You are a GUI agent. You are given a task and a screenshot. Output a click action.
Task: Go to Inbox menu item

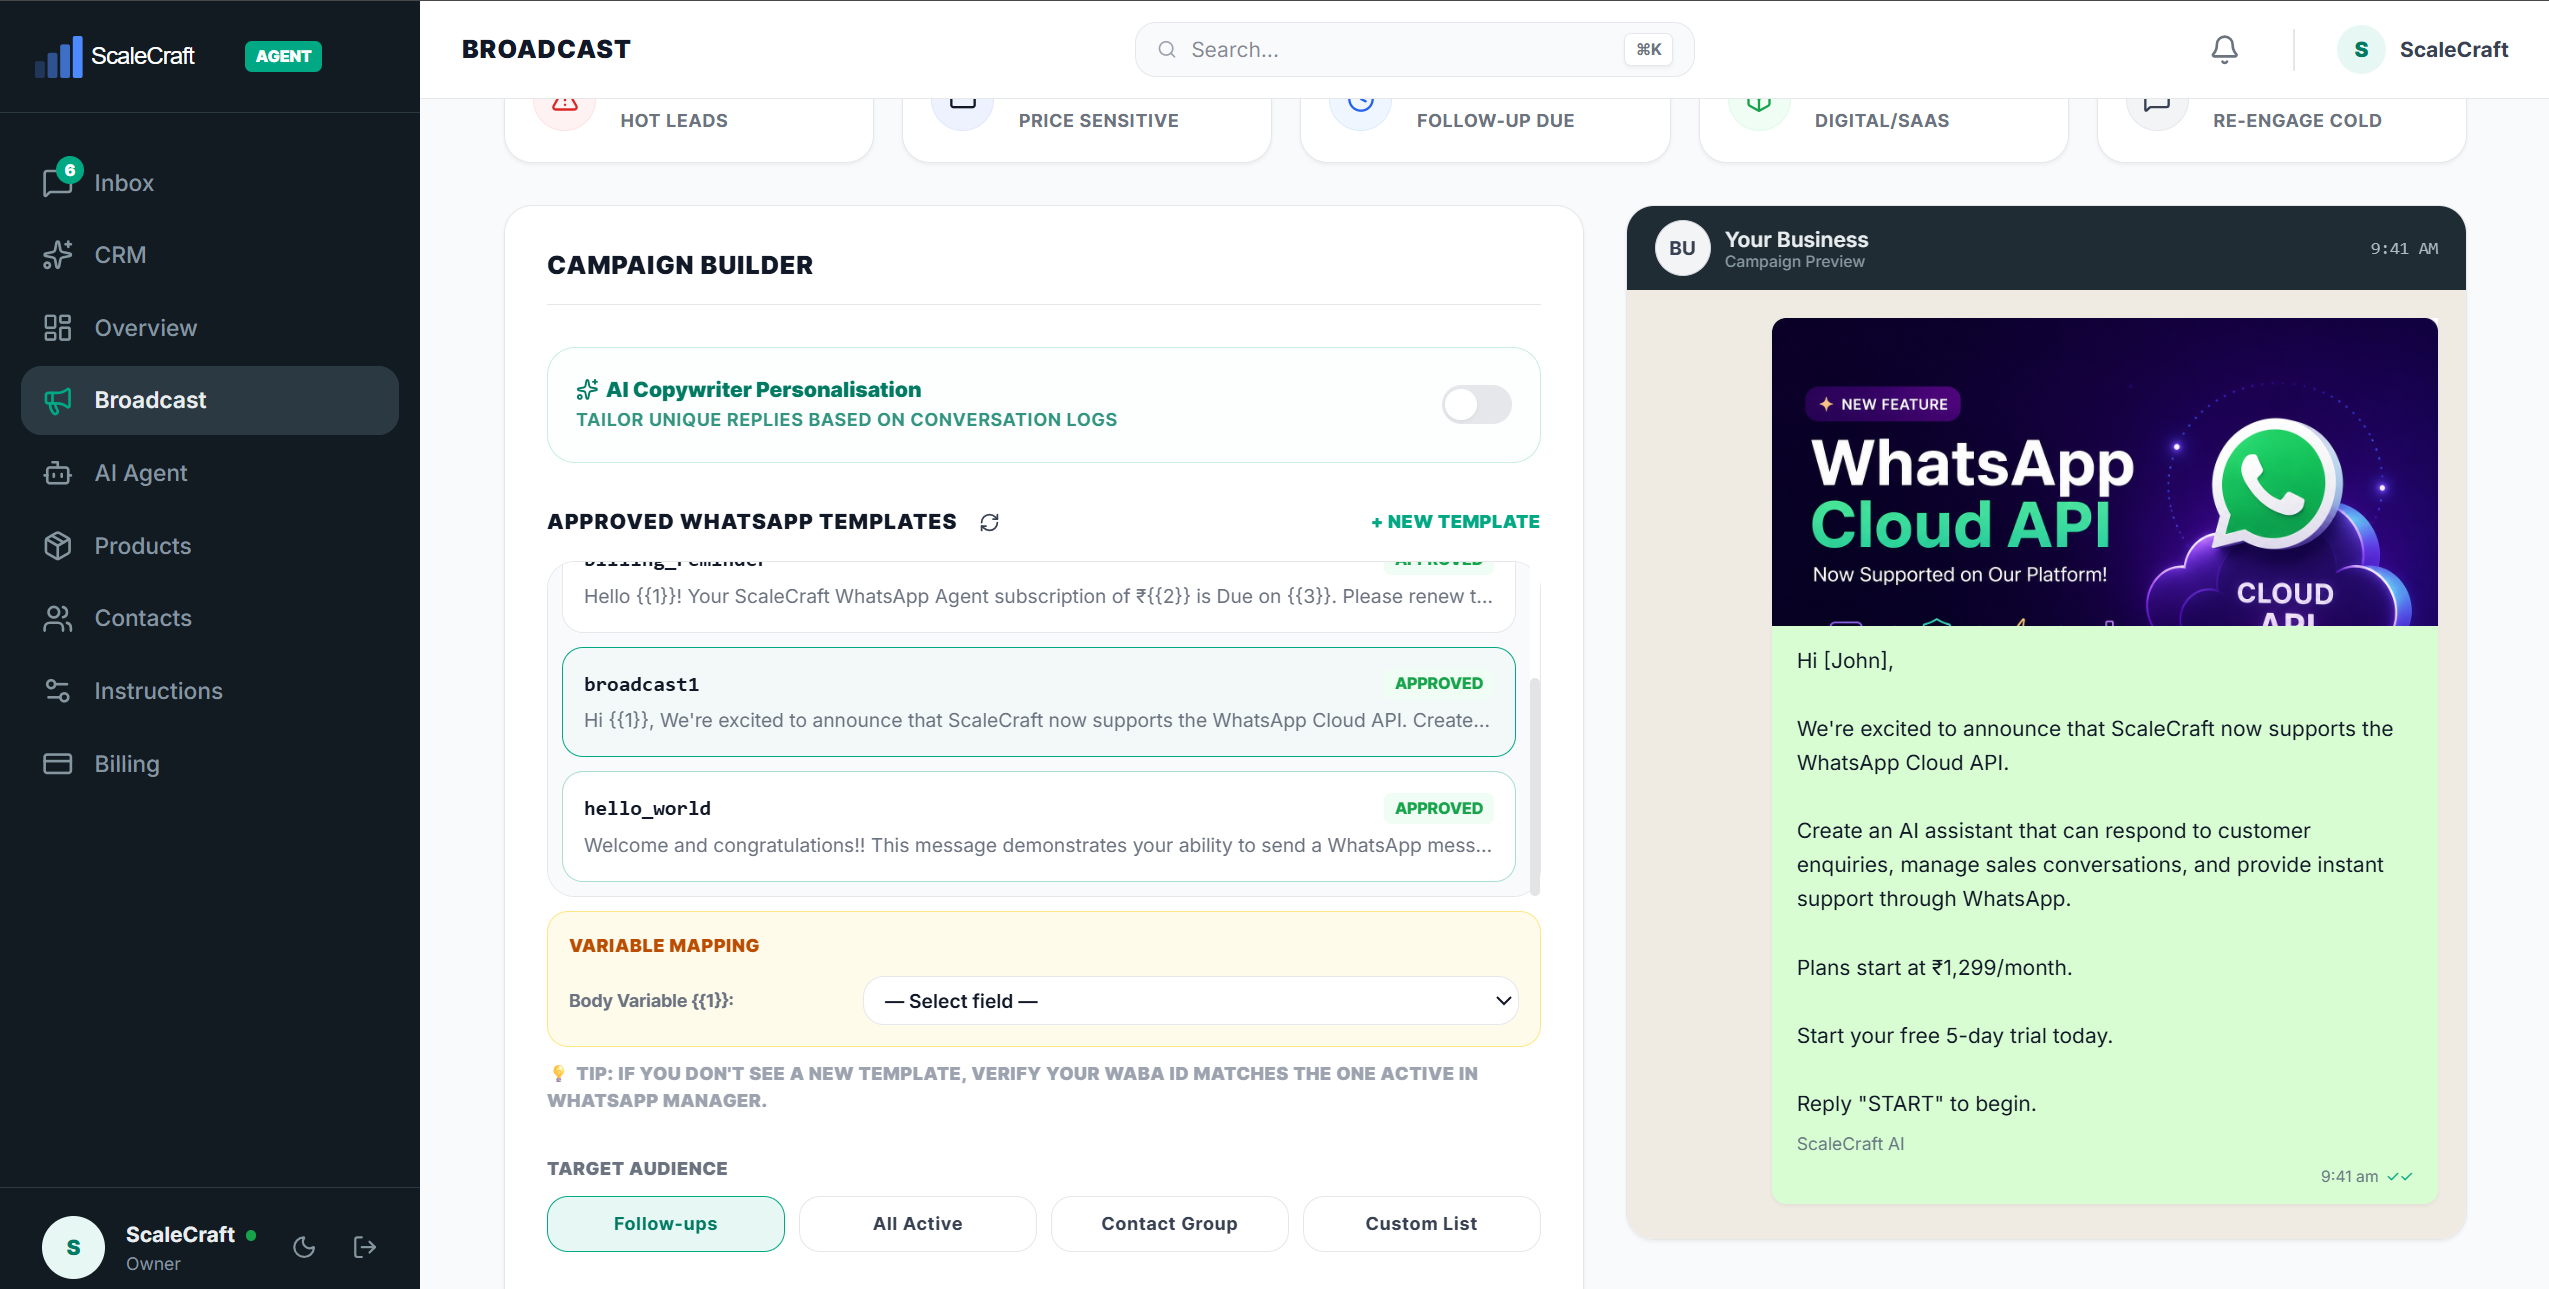coord(210,183)
